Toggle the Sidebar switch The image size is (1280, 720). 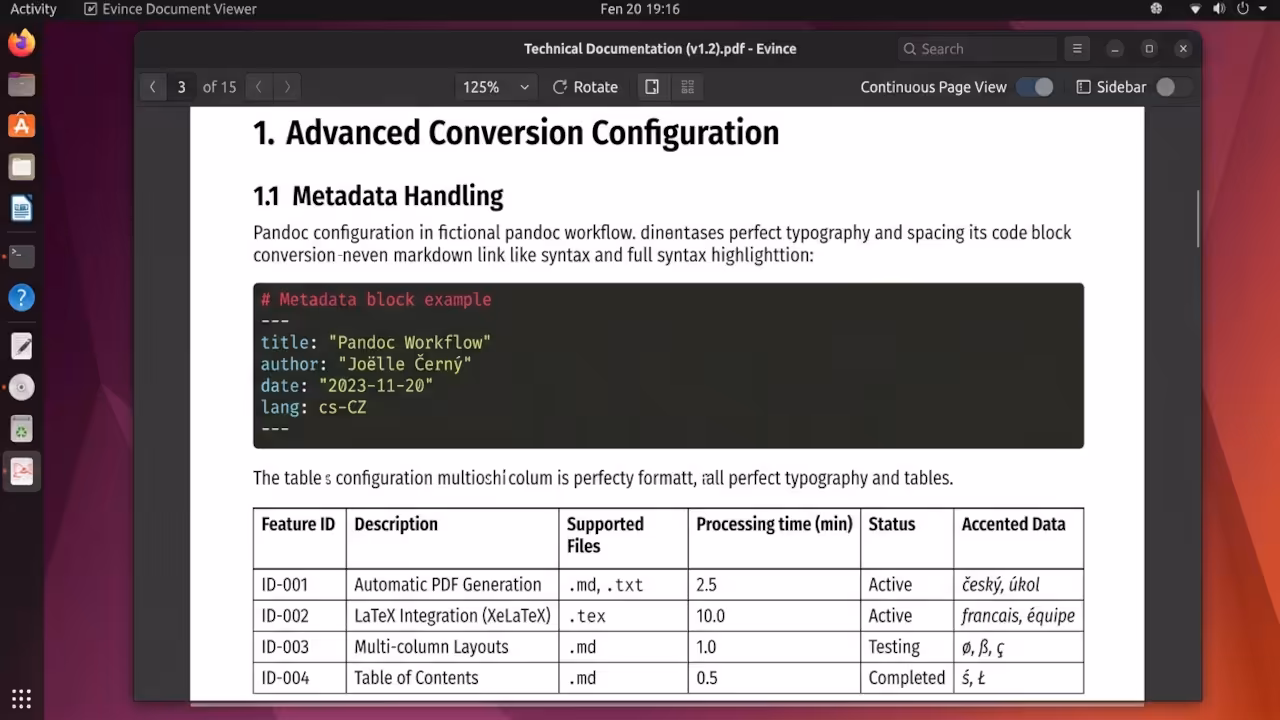1175,87
